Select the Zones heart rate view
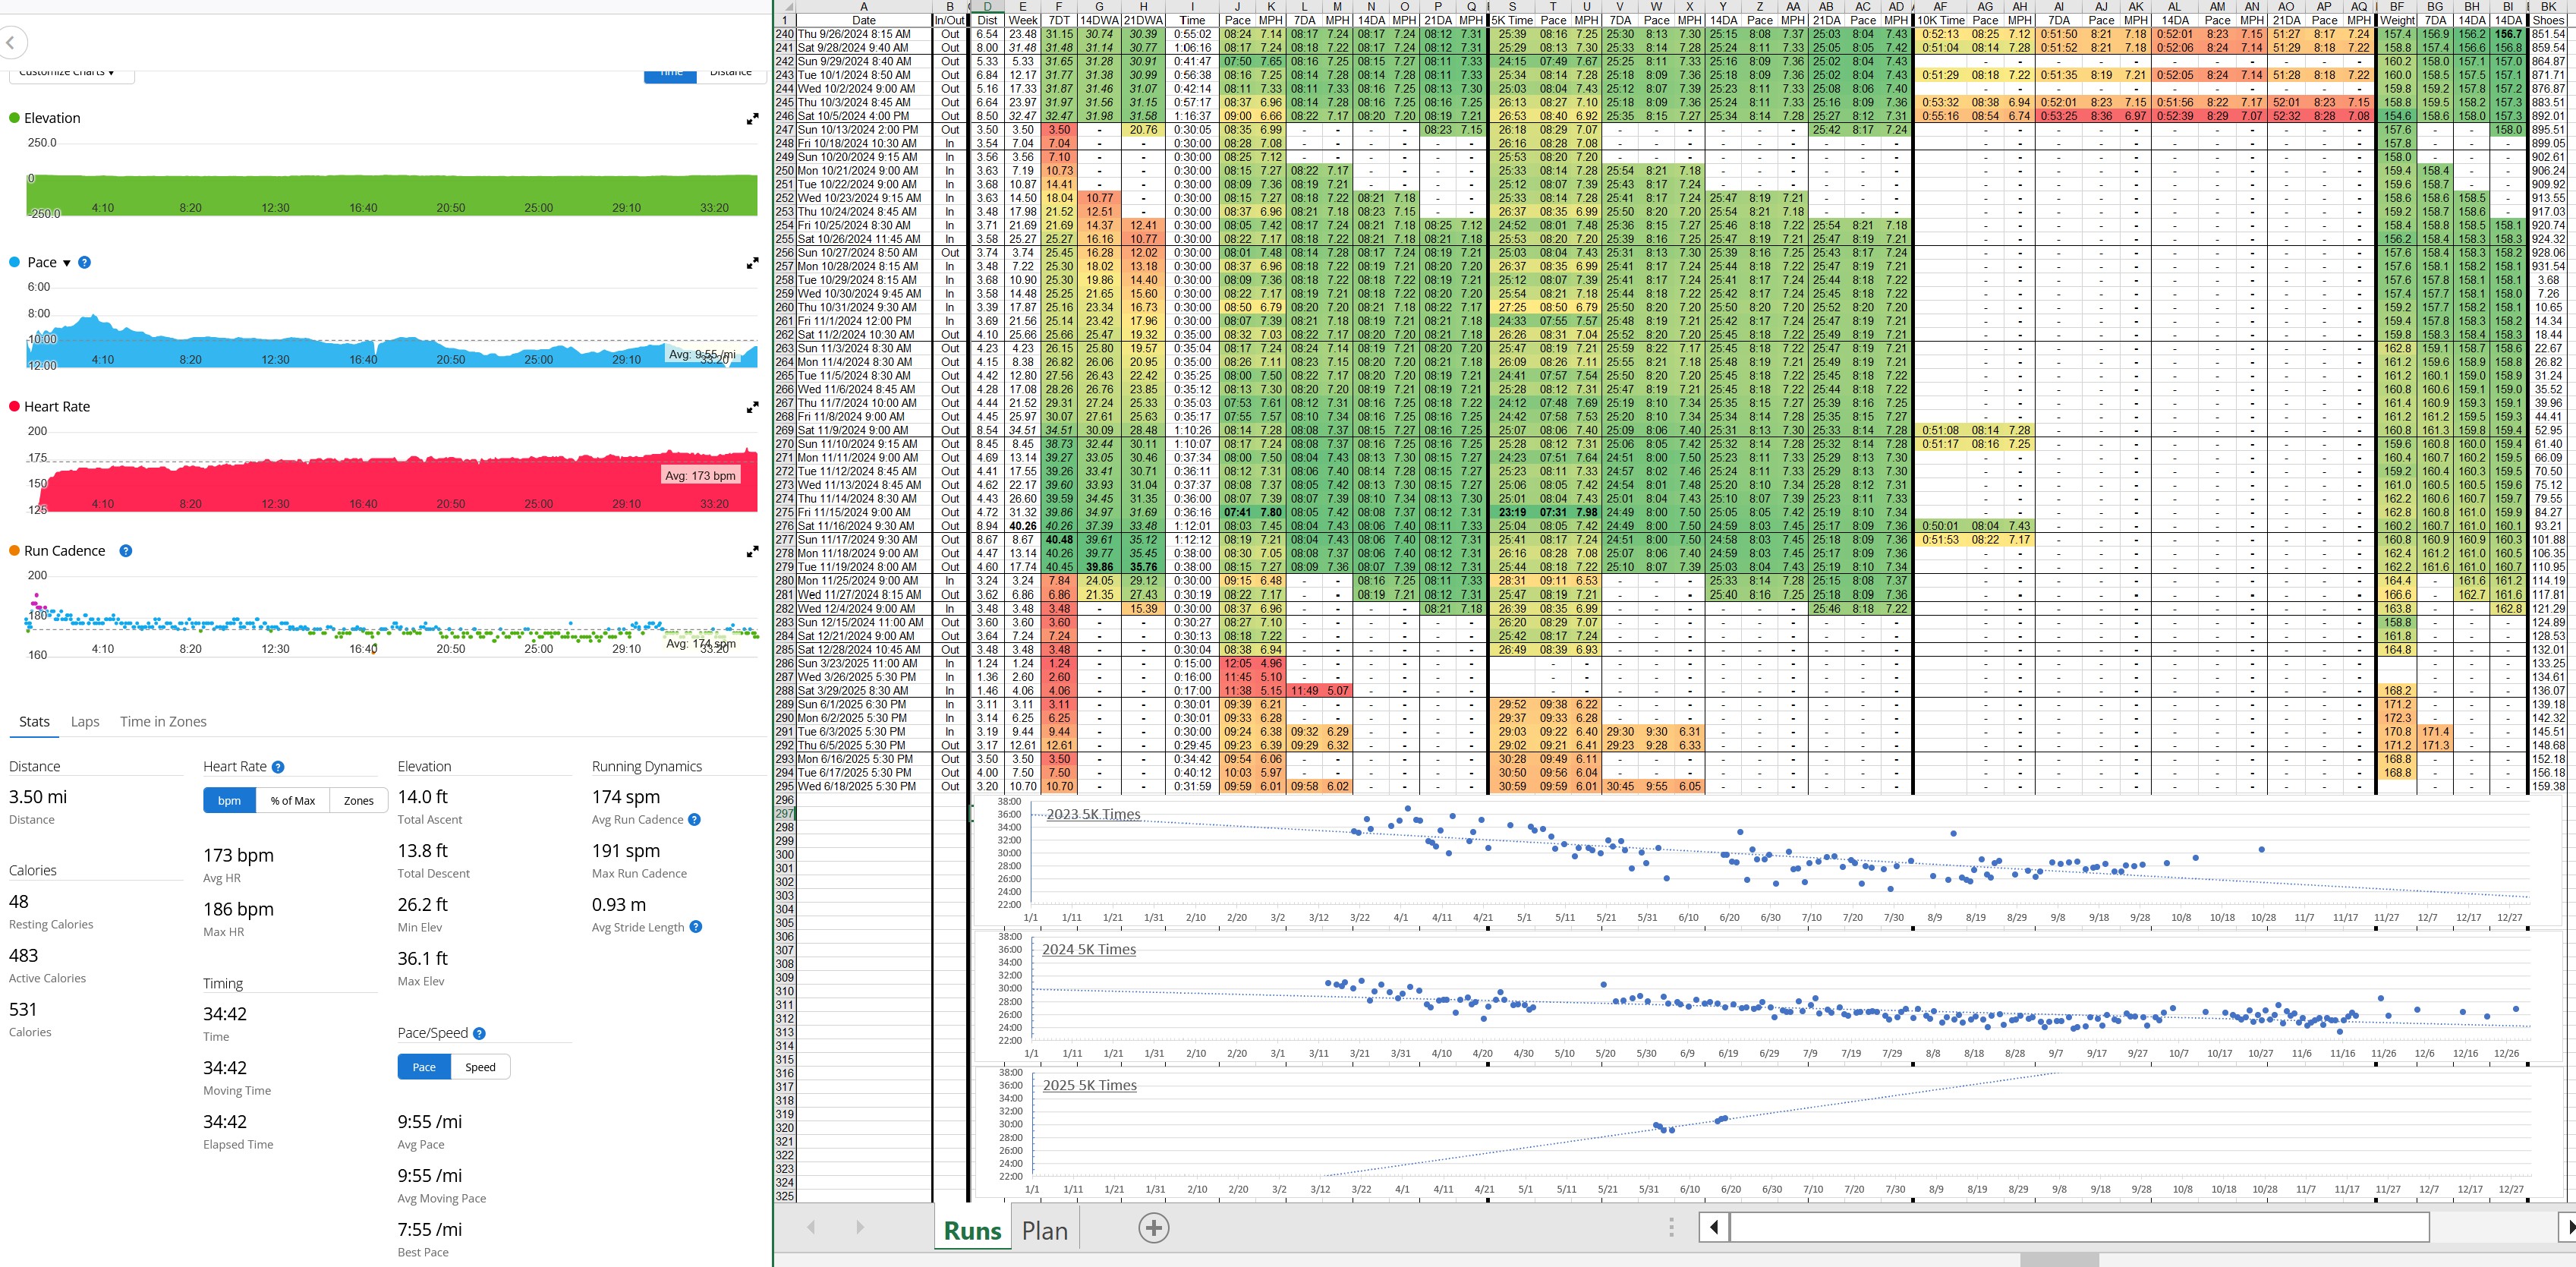Viewport: 2576px width, 1267px height. (358, 800)
